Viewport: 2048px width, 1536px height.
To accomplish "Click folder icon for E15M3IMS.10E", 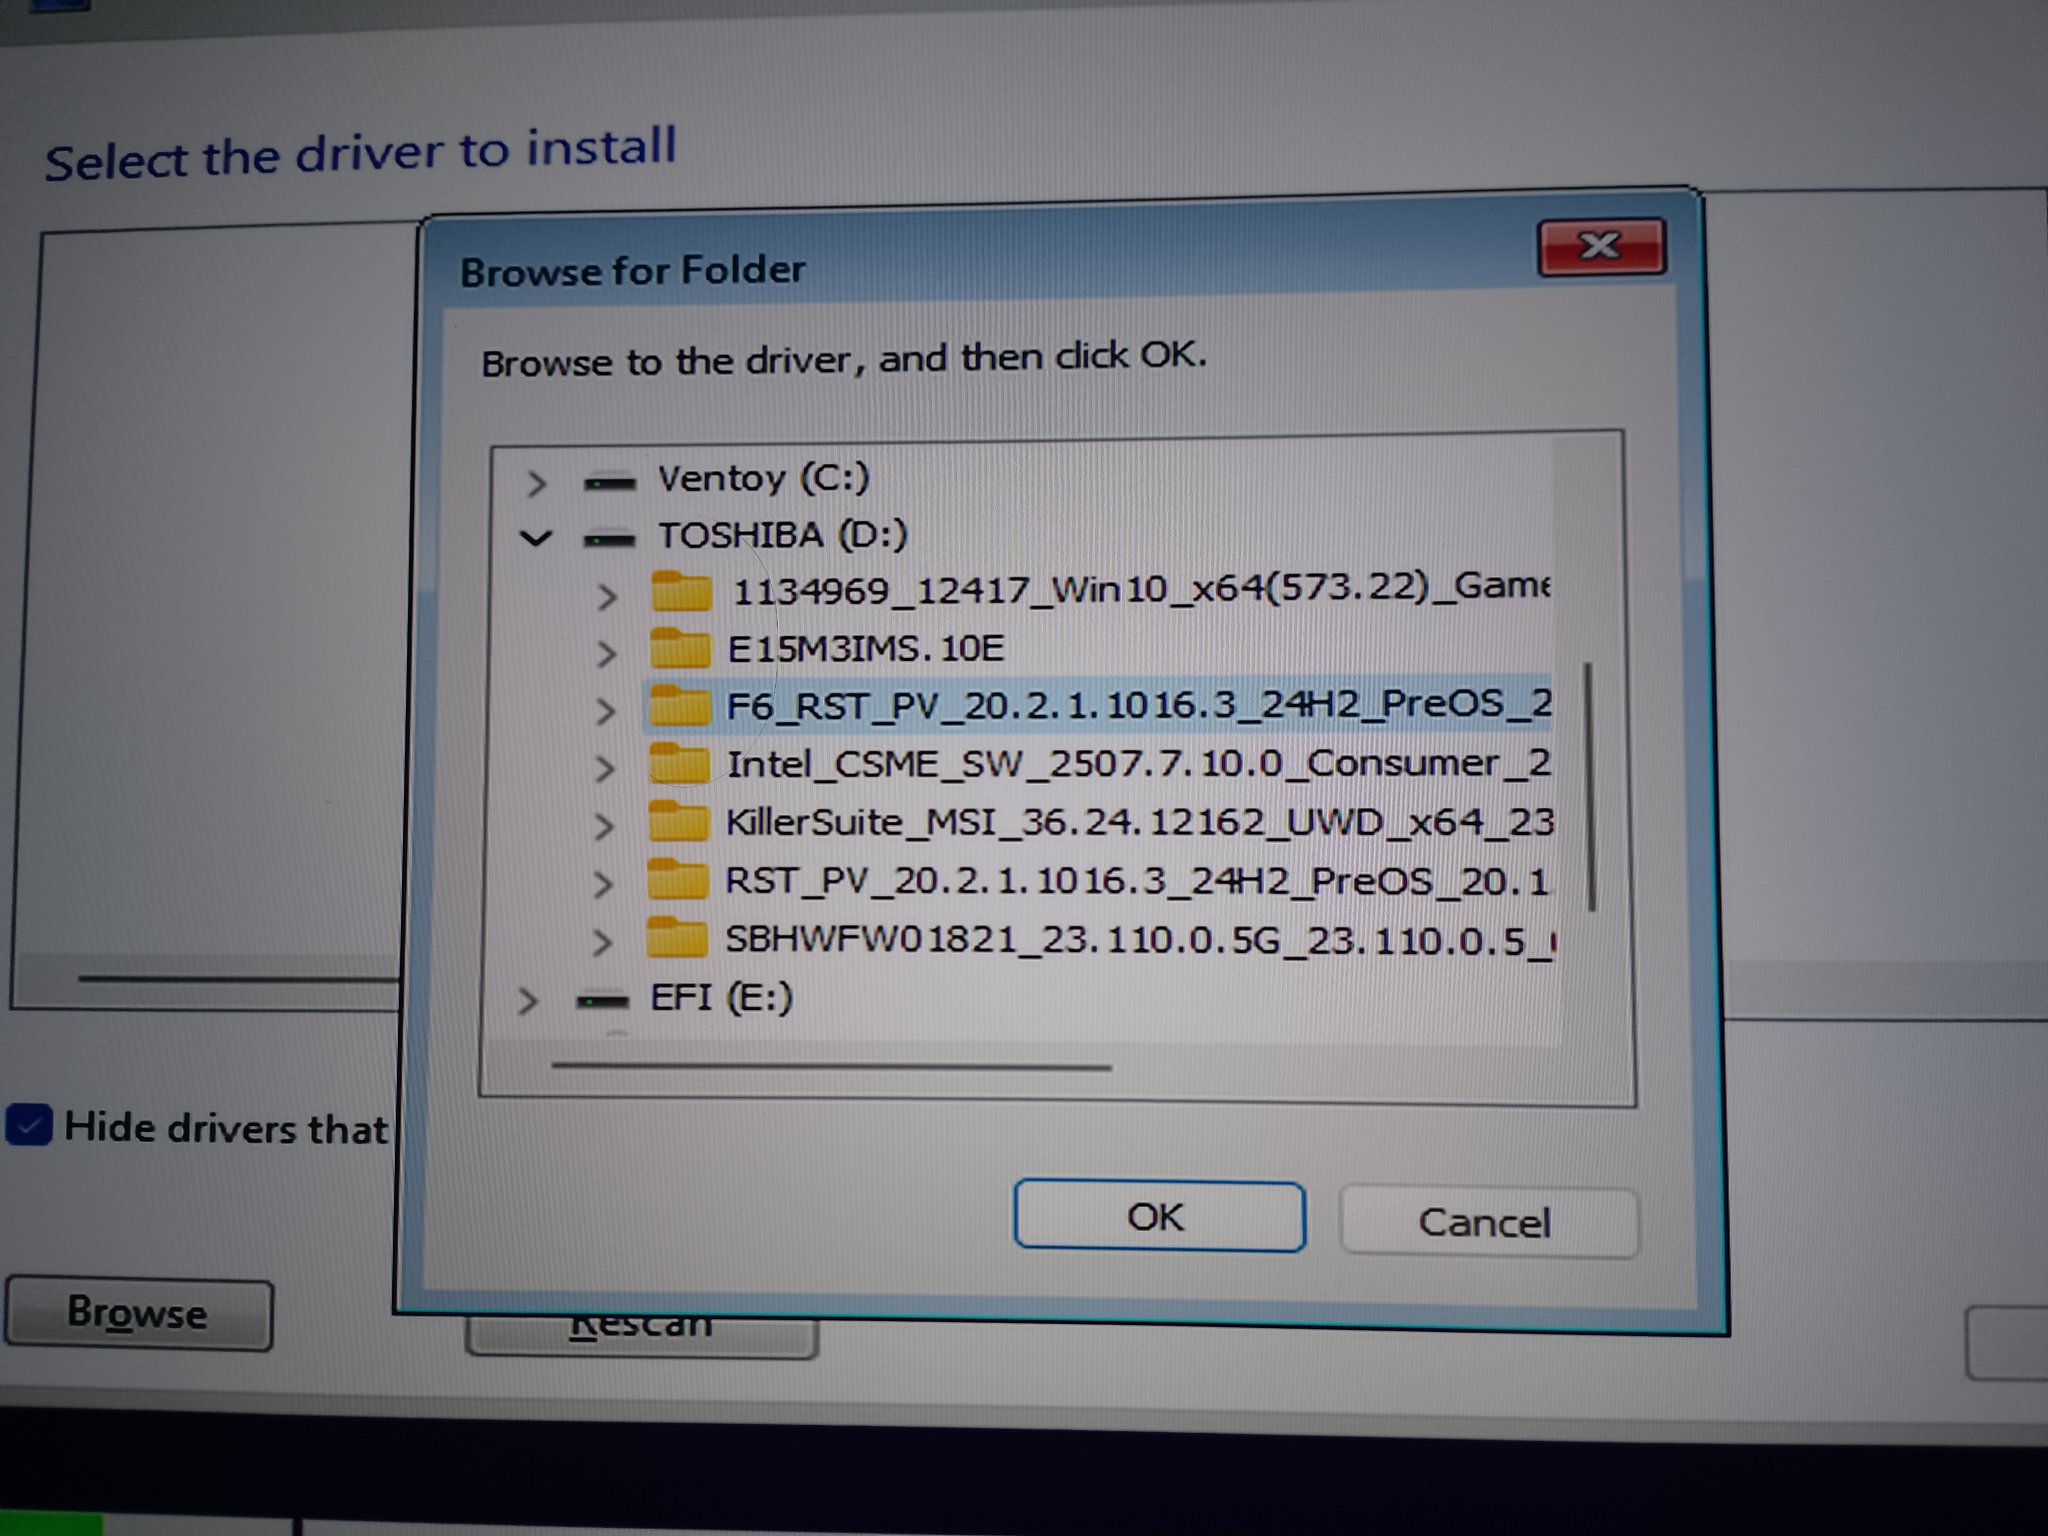I will click(x=680, y=650).
